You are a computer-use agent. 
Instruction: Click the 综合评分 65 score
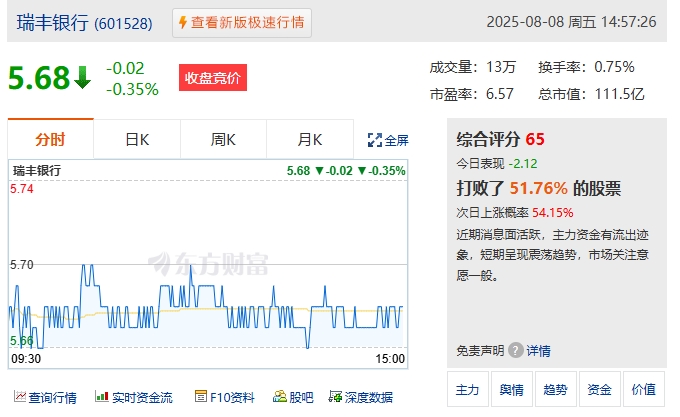click(500, 139)
